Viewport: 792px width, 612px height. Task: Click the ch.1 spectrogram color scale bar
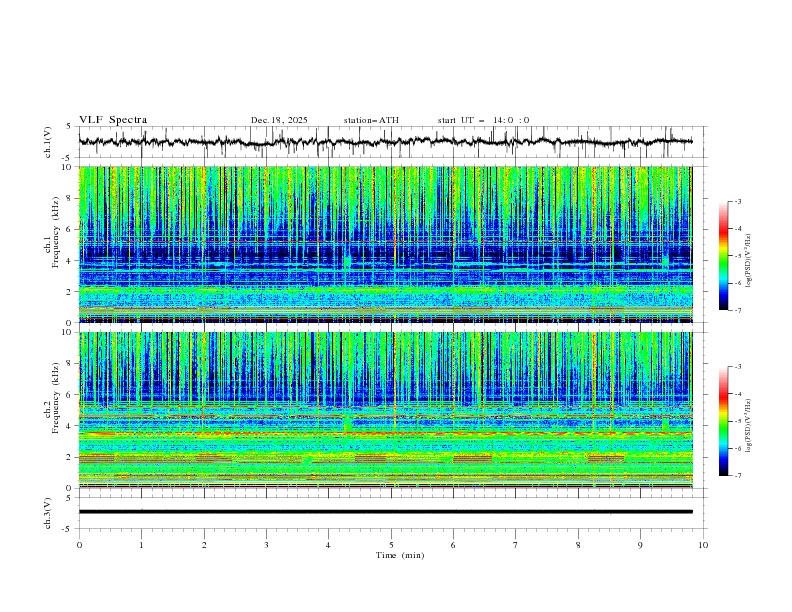pos(724,256)
